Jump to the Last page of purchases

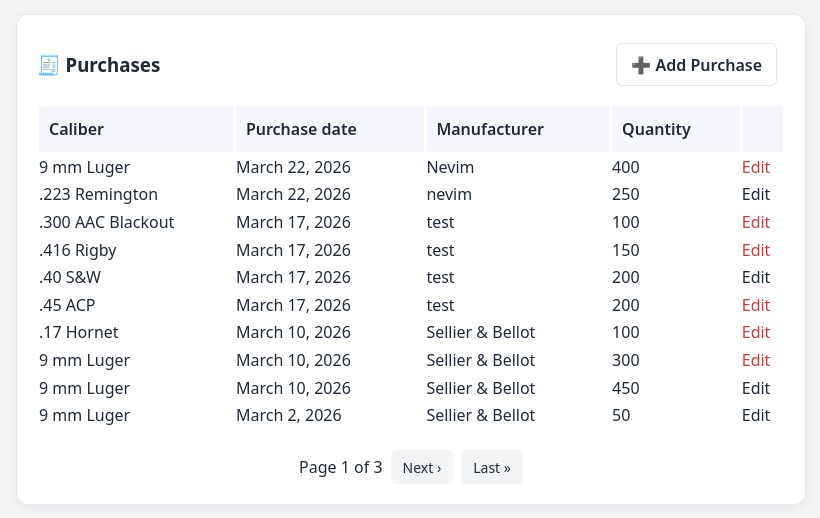(x=491, y=467)
